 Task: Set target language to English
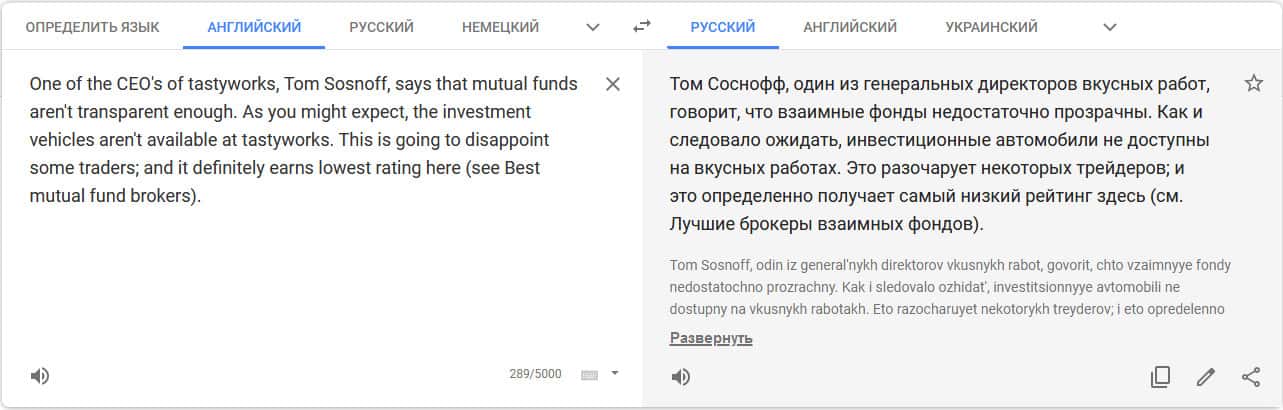[x=850, y=27]
